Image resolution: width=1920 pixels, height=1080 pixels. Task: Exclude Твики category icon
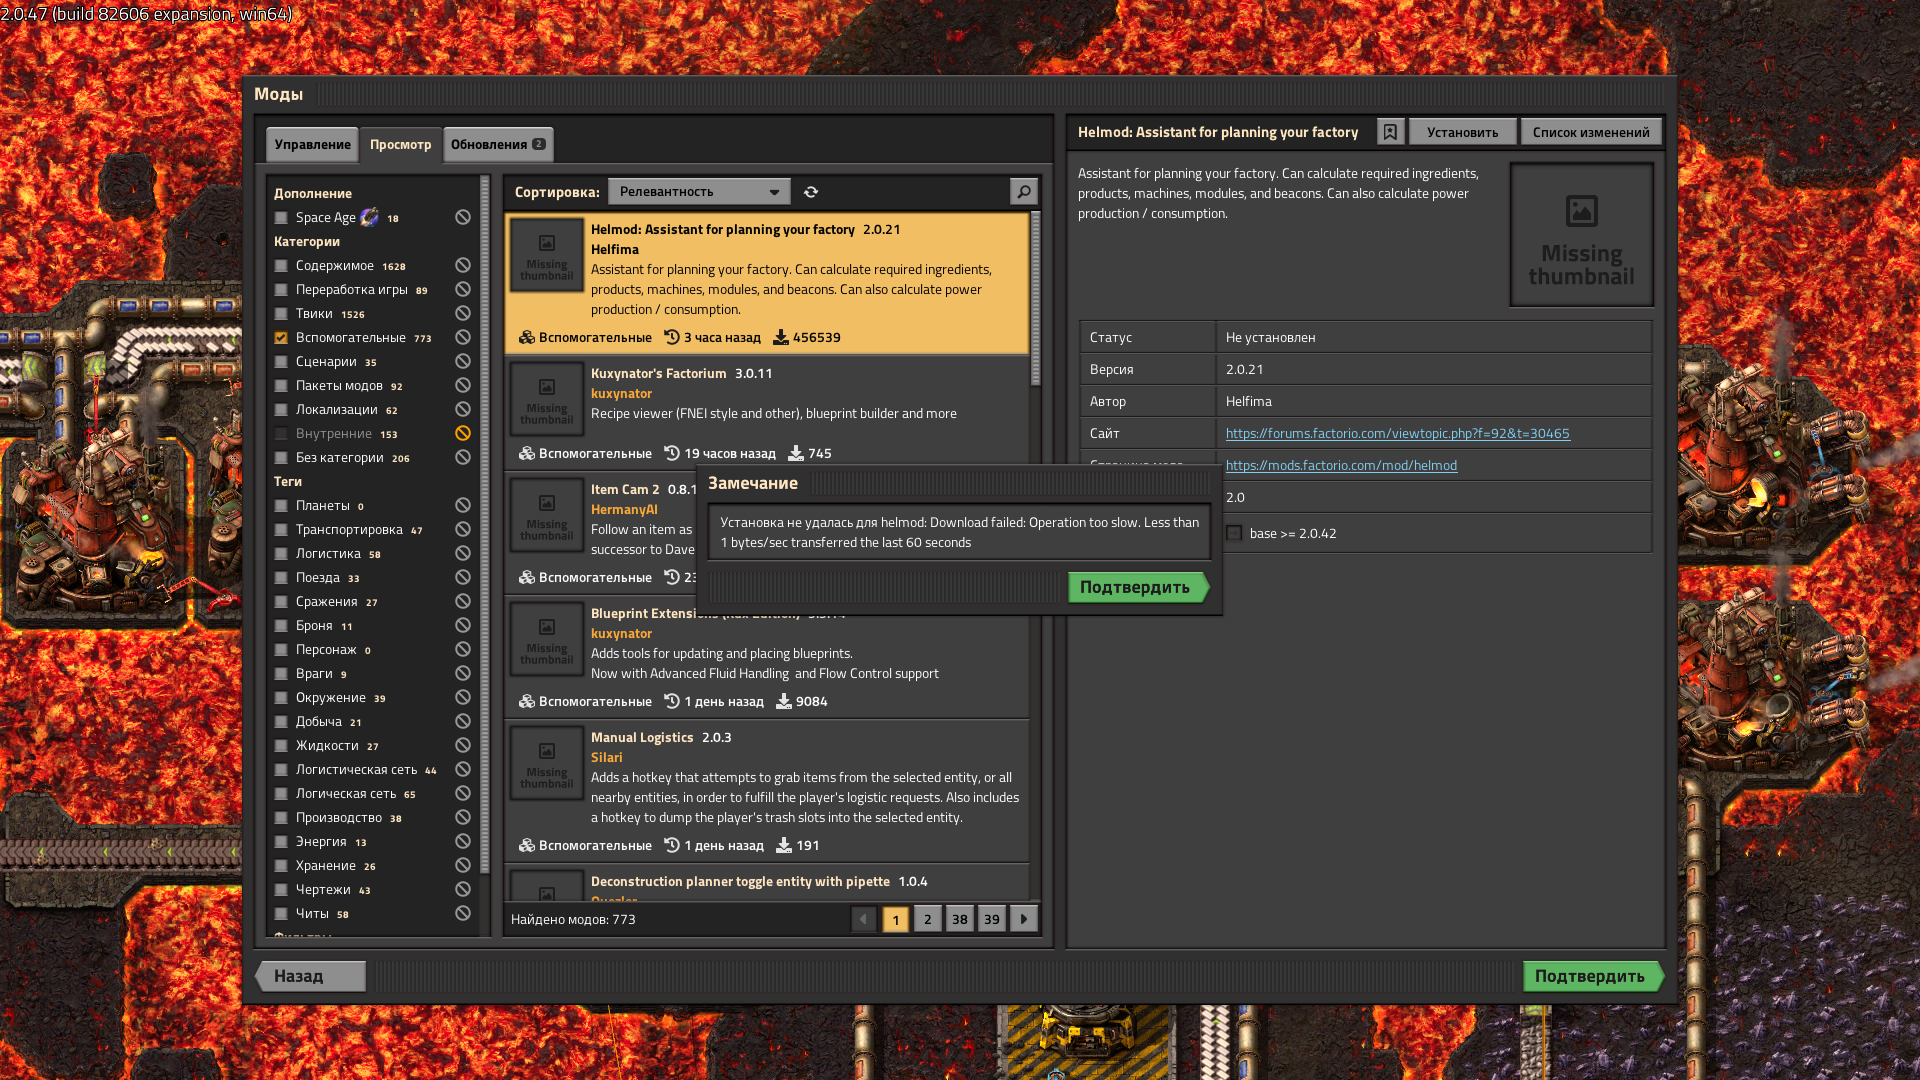[463, 313]
